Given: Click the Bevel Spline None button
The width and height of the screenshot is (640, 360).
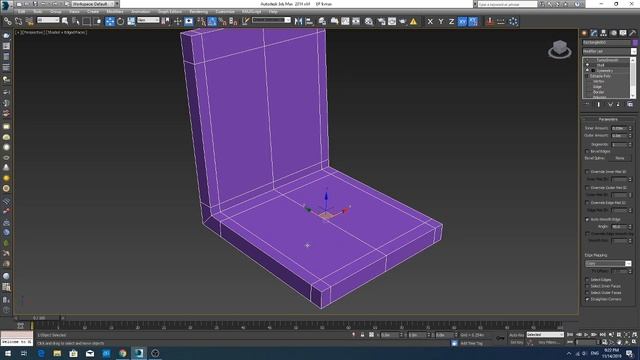Looking at the screenshot, I should pyautogui.click(x=620, y=158).
